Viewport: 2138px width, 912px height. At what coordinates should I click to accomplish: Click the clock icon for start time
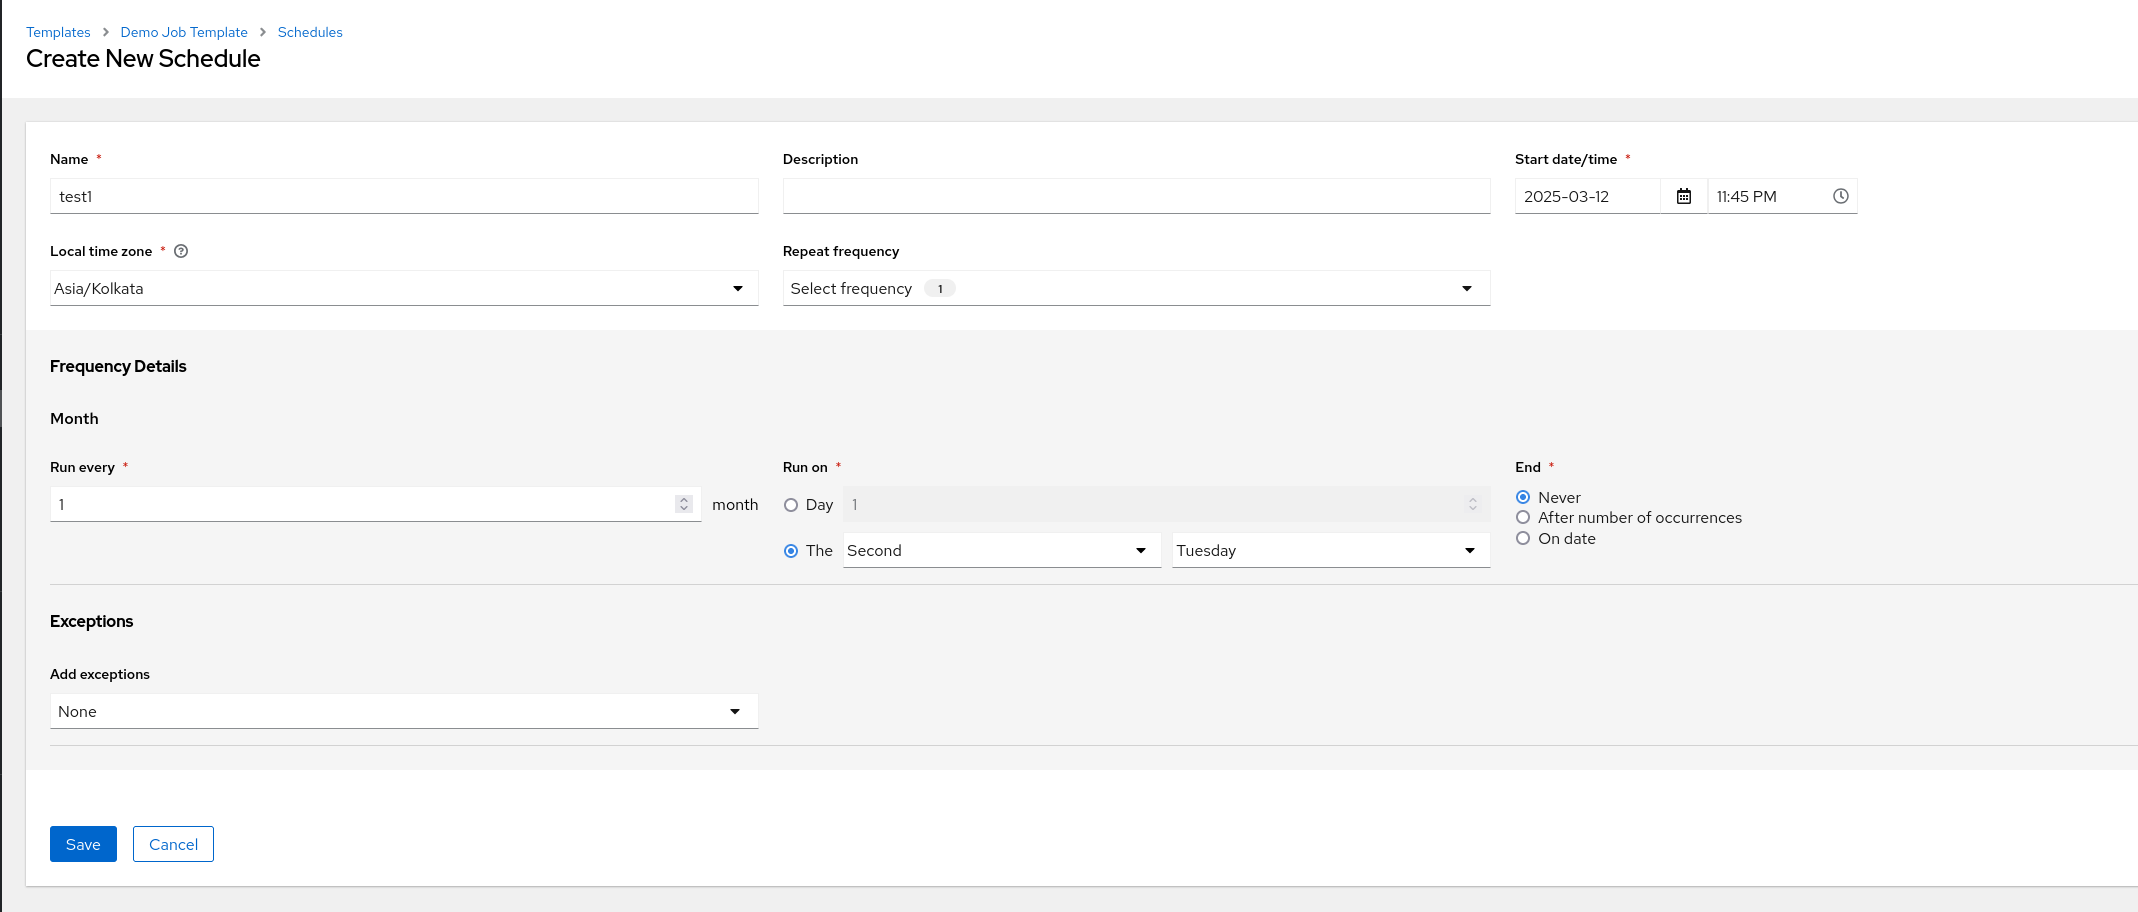point(1840,197)
